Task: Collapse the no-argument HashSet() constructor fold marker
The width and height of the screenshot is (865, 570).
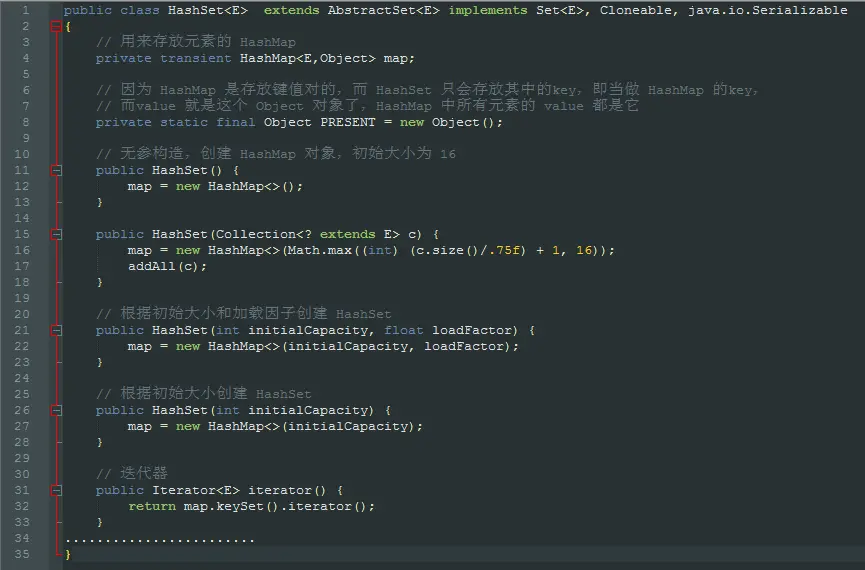Action: click(x=56, y=171)
